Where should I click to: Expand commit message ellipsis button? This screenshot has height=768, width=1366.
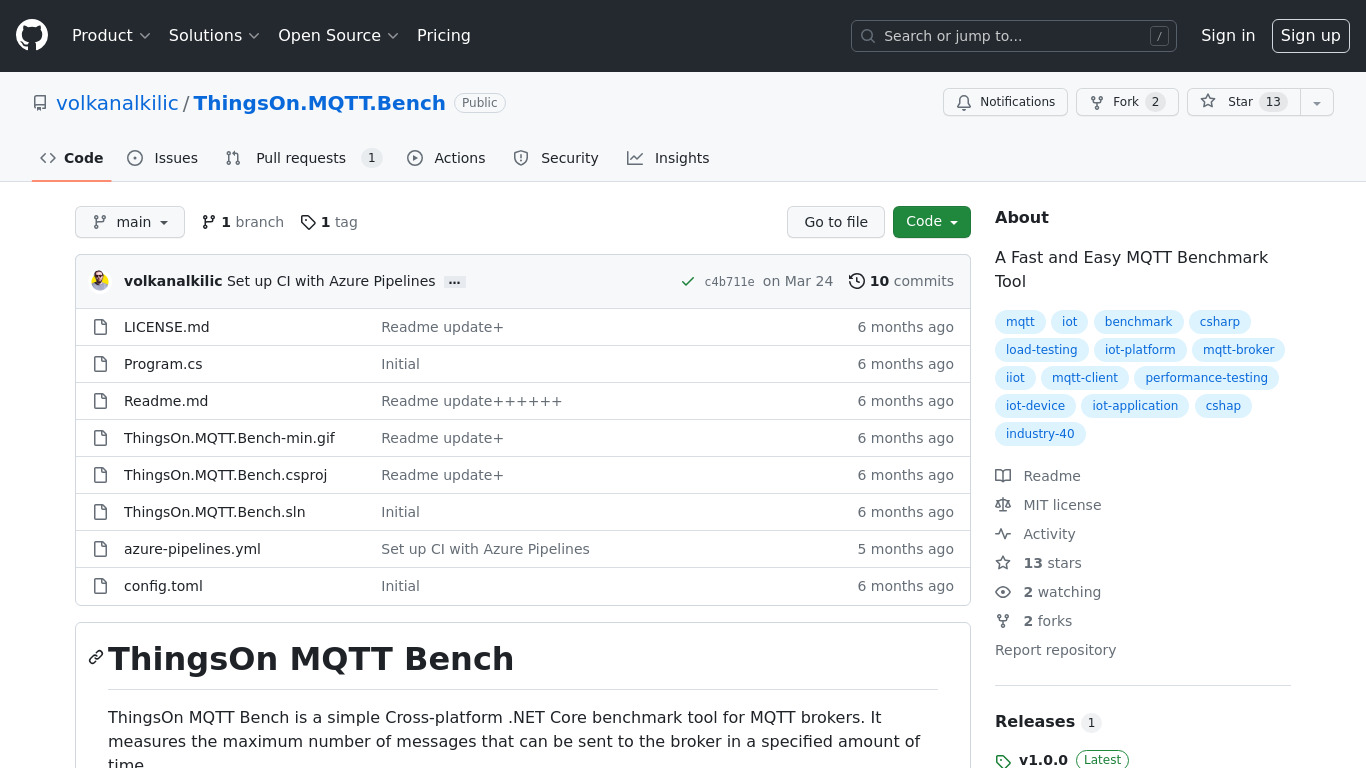[x=455, y=282]
